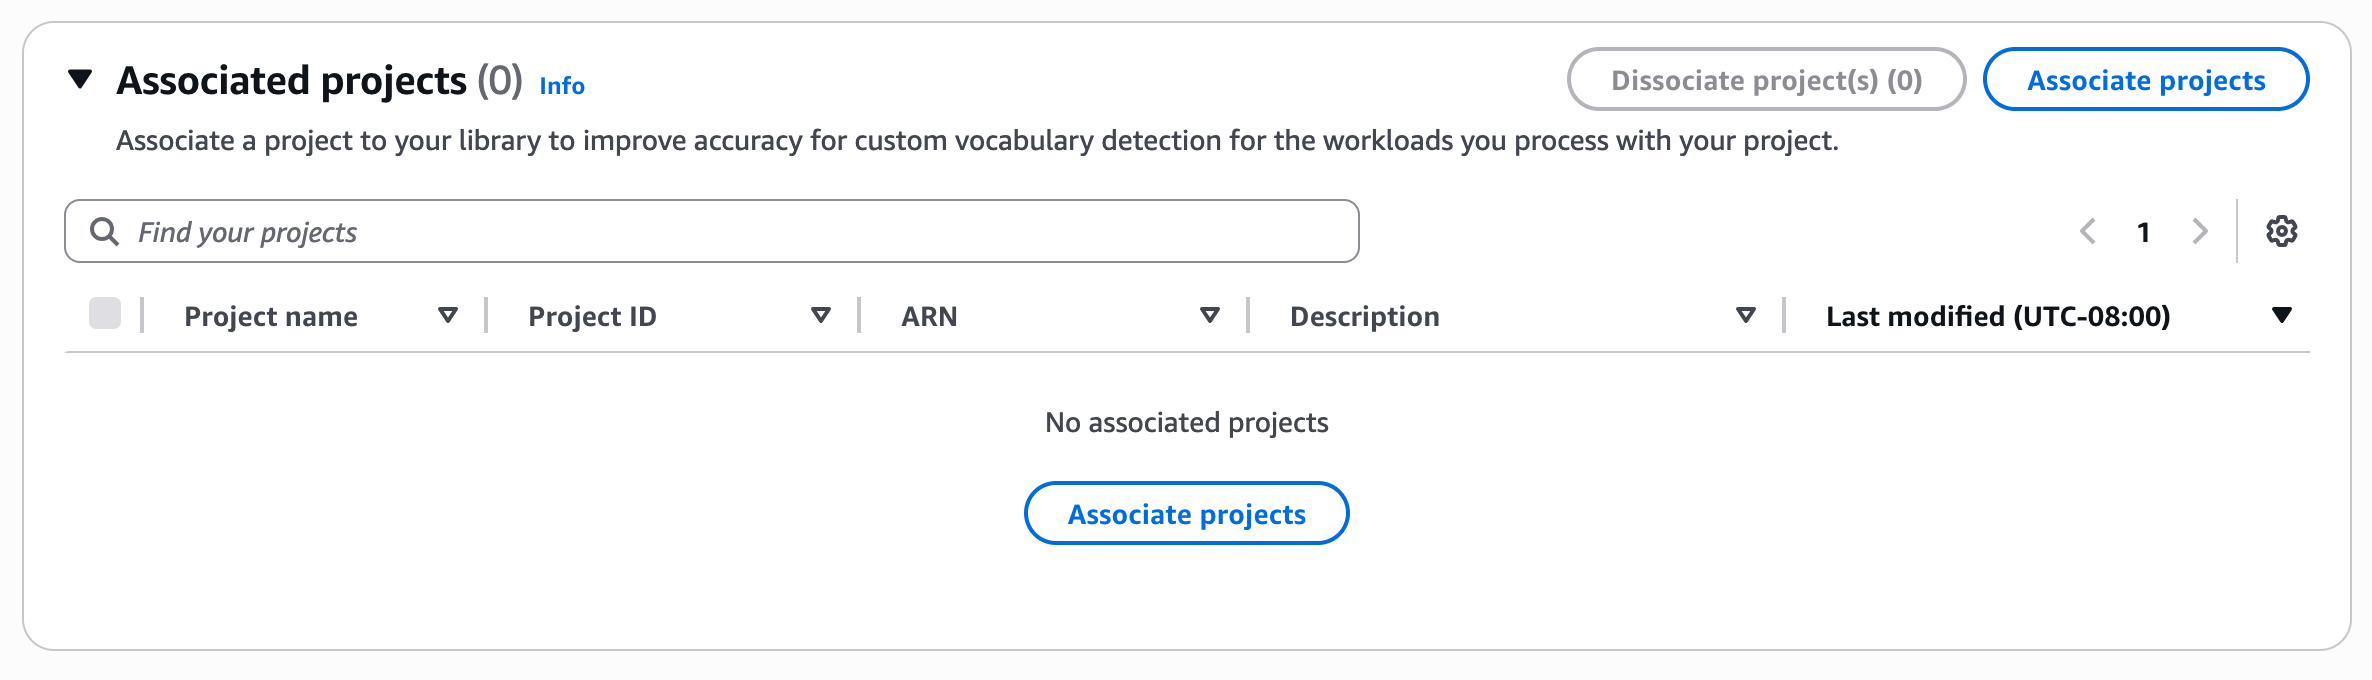Sort by Description column arrow
Screen dimensions: 2372x680
coord(1746,316)
